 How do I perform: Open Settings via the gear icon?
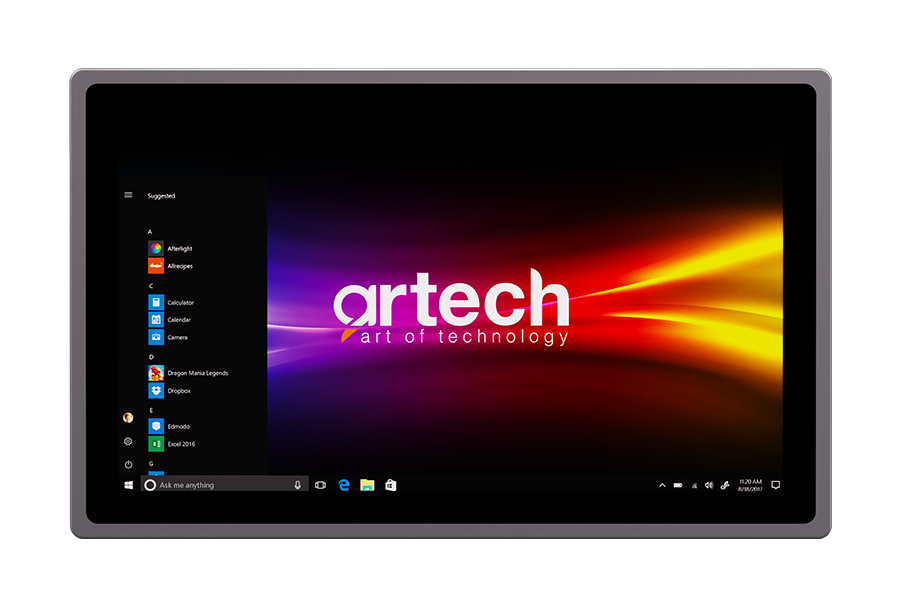coord(128,441)
